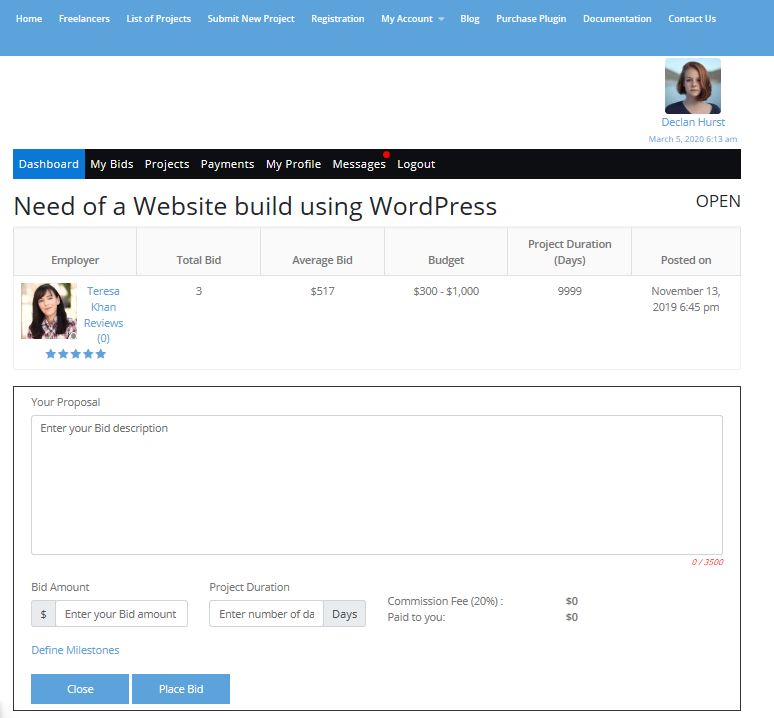Go to Freelancers page
The width and height of the screenshot is (774, 718).
tap(84, 19)
